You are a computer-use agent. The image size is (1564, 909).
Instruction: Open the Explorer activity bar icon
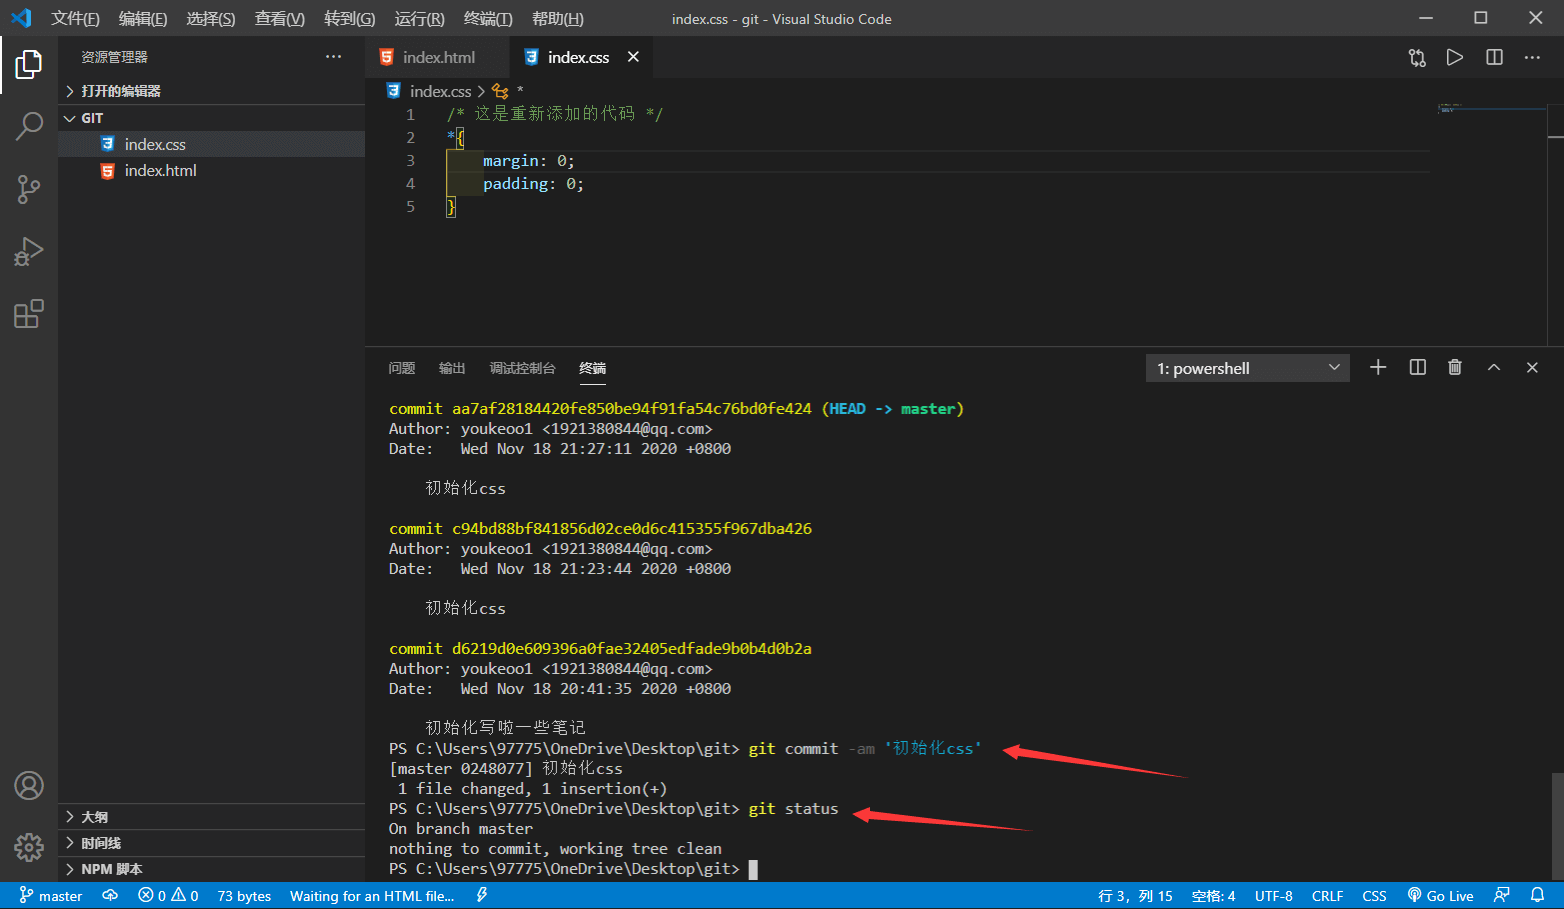(x=29, y=65)
